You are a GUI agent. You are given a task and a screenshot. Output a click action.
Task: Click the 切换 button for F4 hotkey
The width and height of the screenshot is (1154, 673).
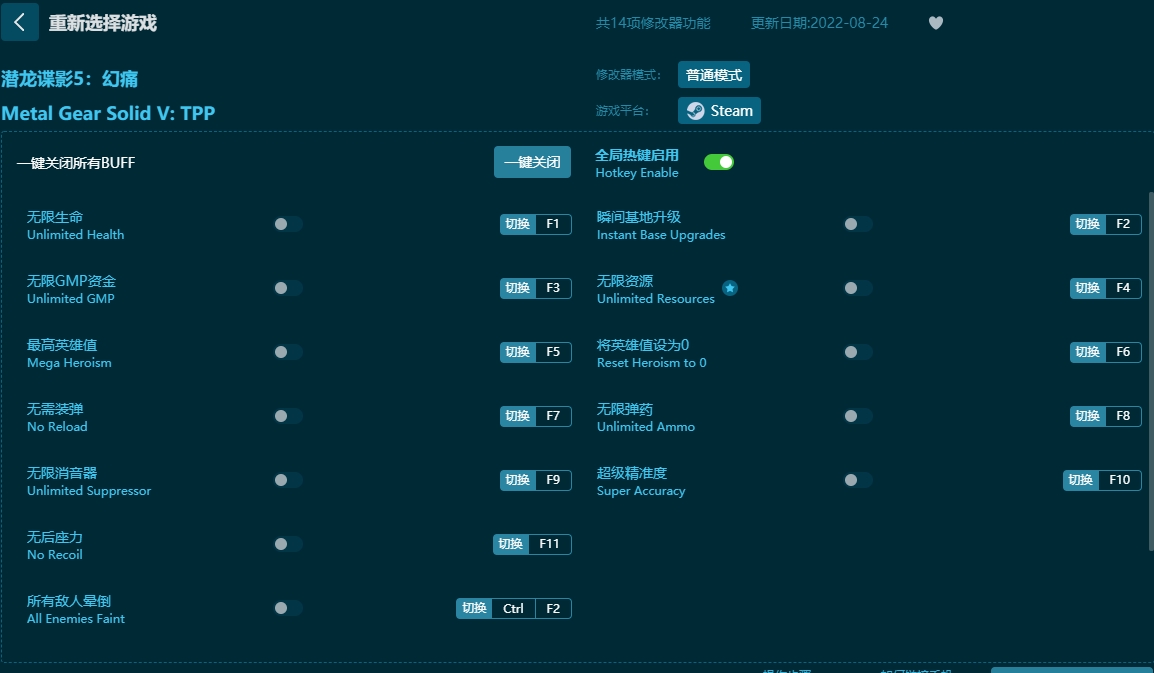click(x=1087, y=288)
